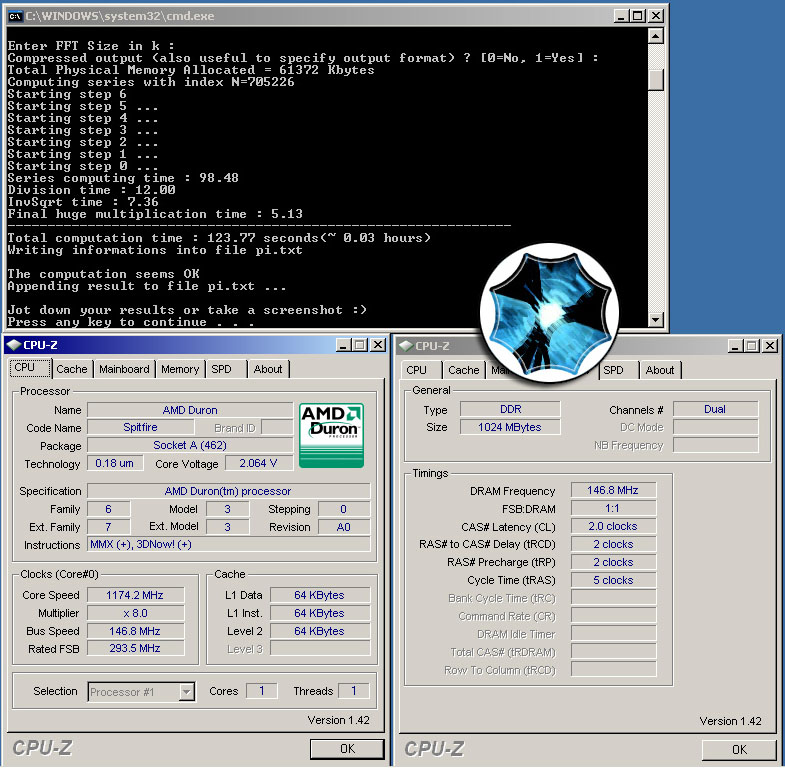Click the Package field 'Socket A (462)'
Image resolution: width=785 pixels, height=768 pixels.
tap(190, 446)
